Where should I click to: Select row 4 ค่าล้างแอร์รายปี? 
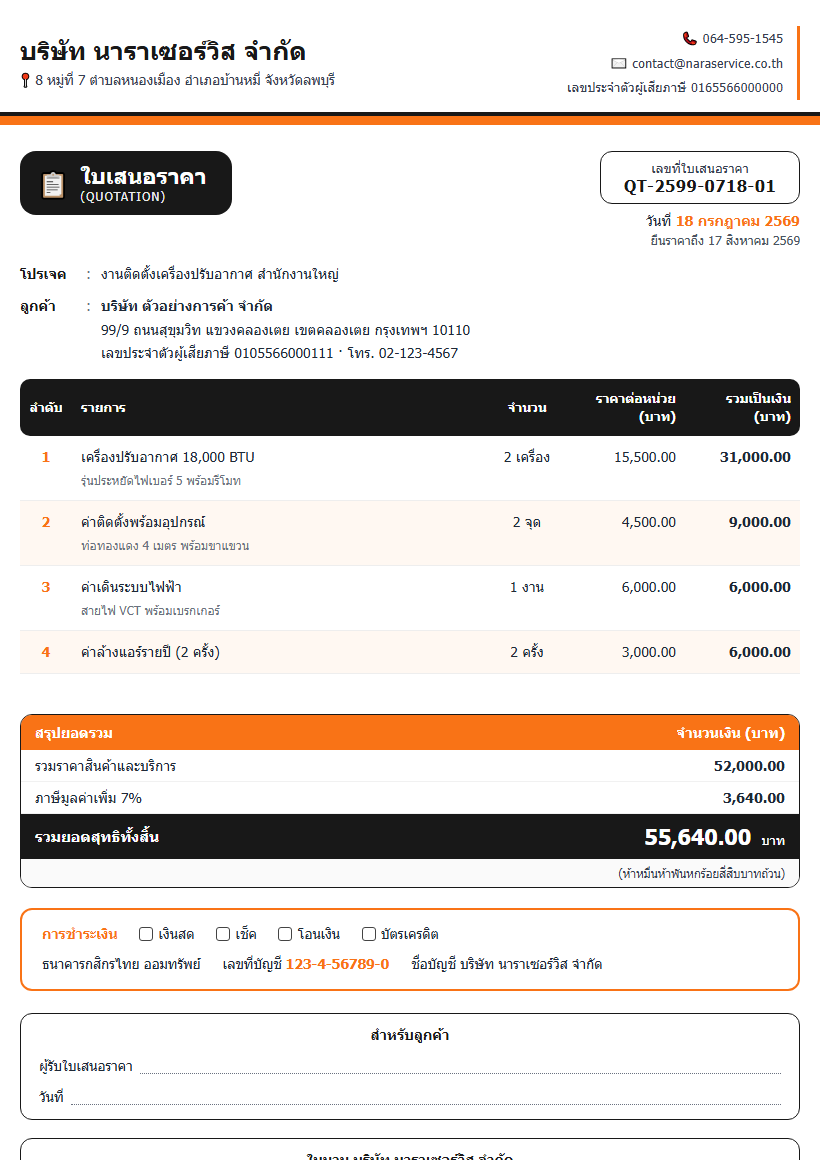(410, 652)
